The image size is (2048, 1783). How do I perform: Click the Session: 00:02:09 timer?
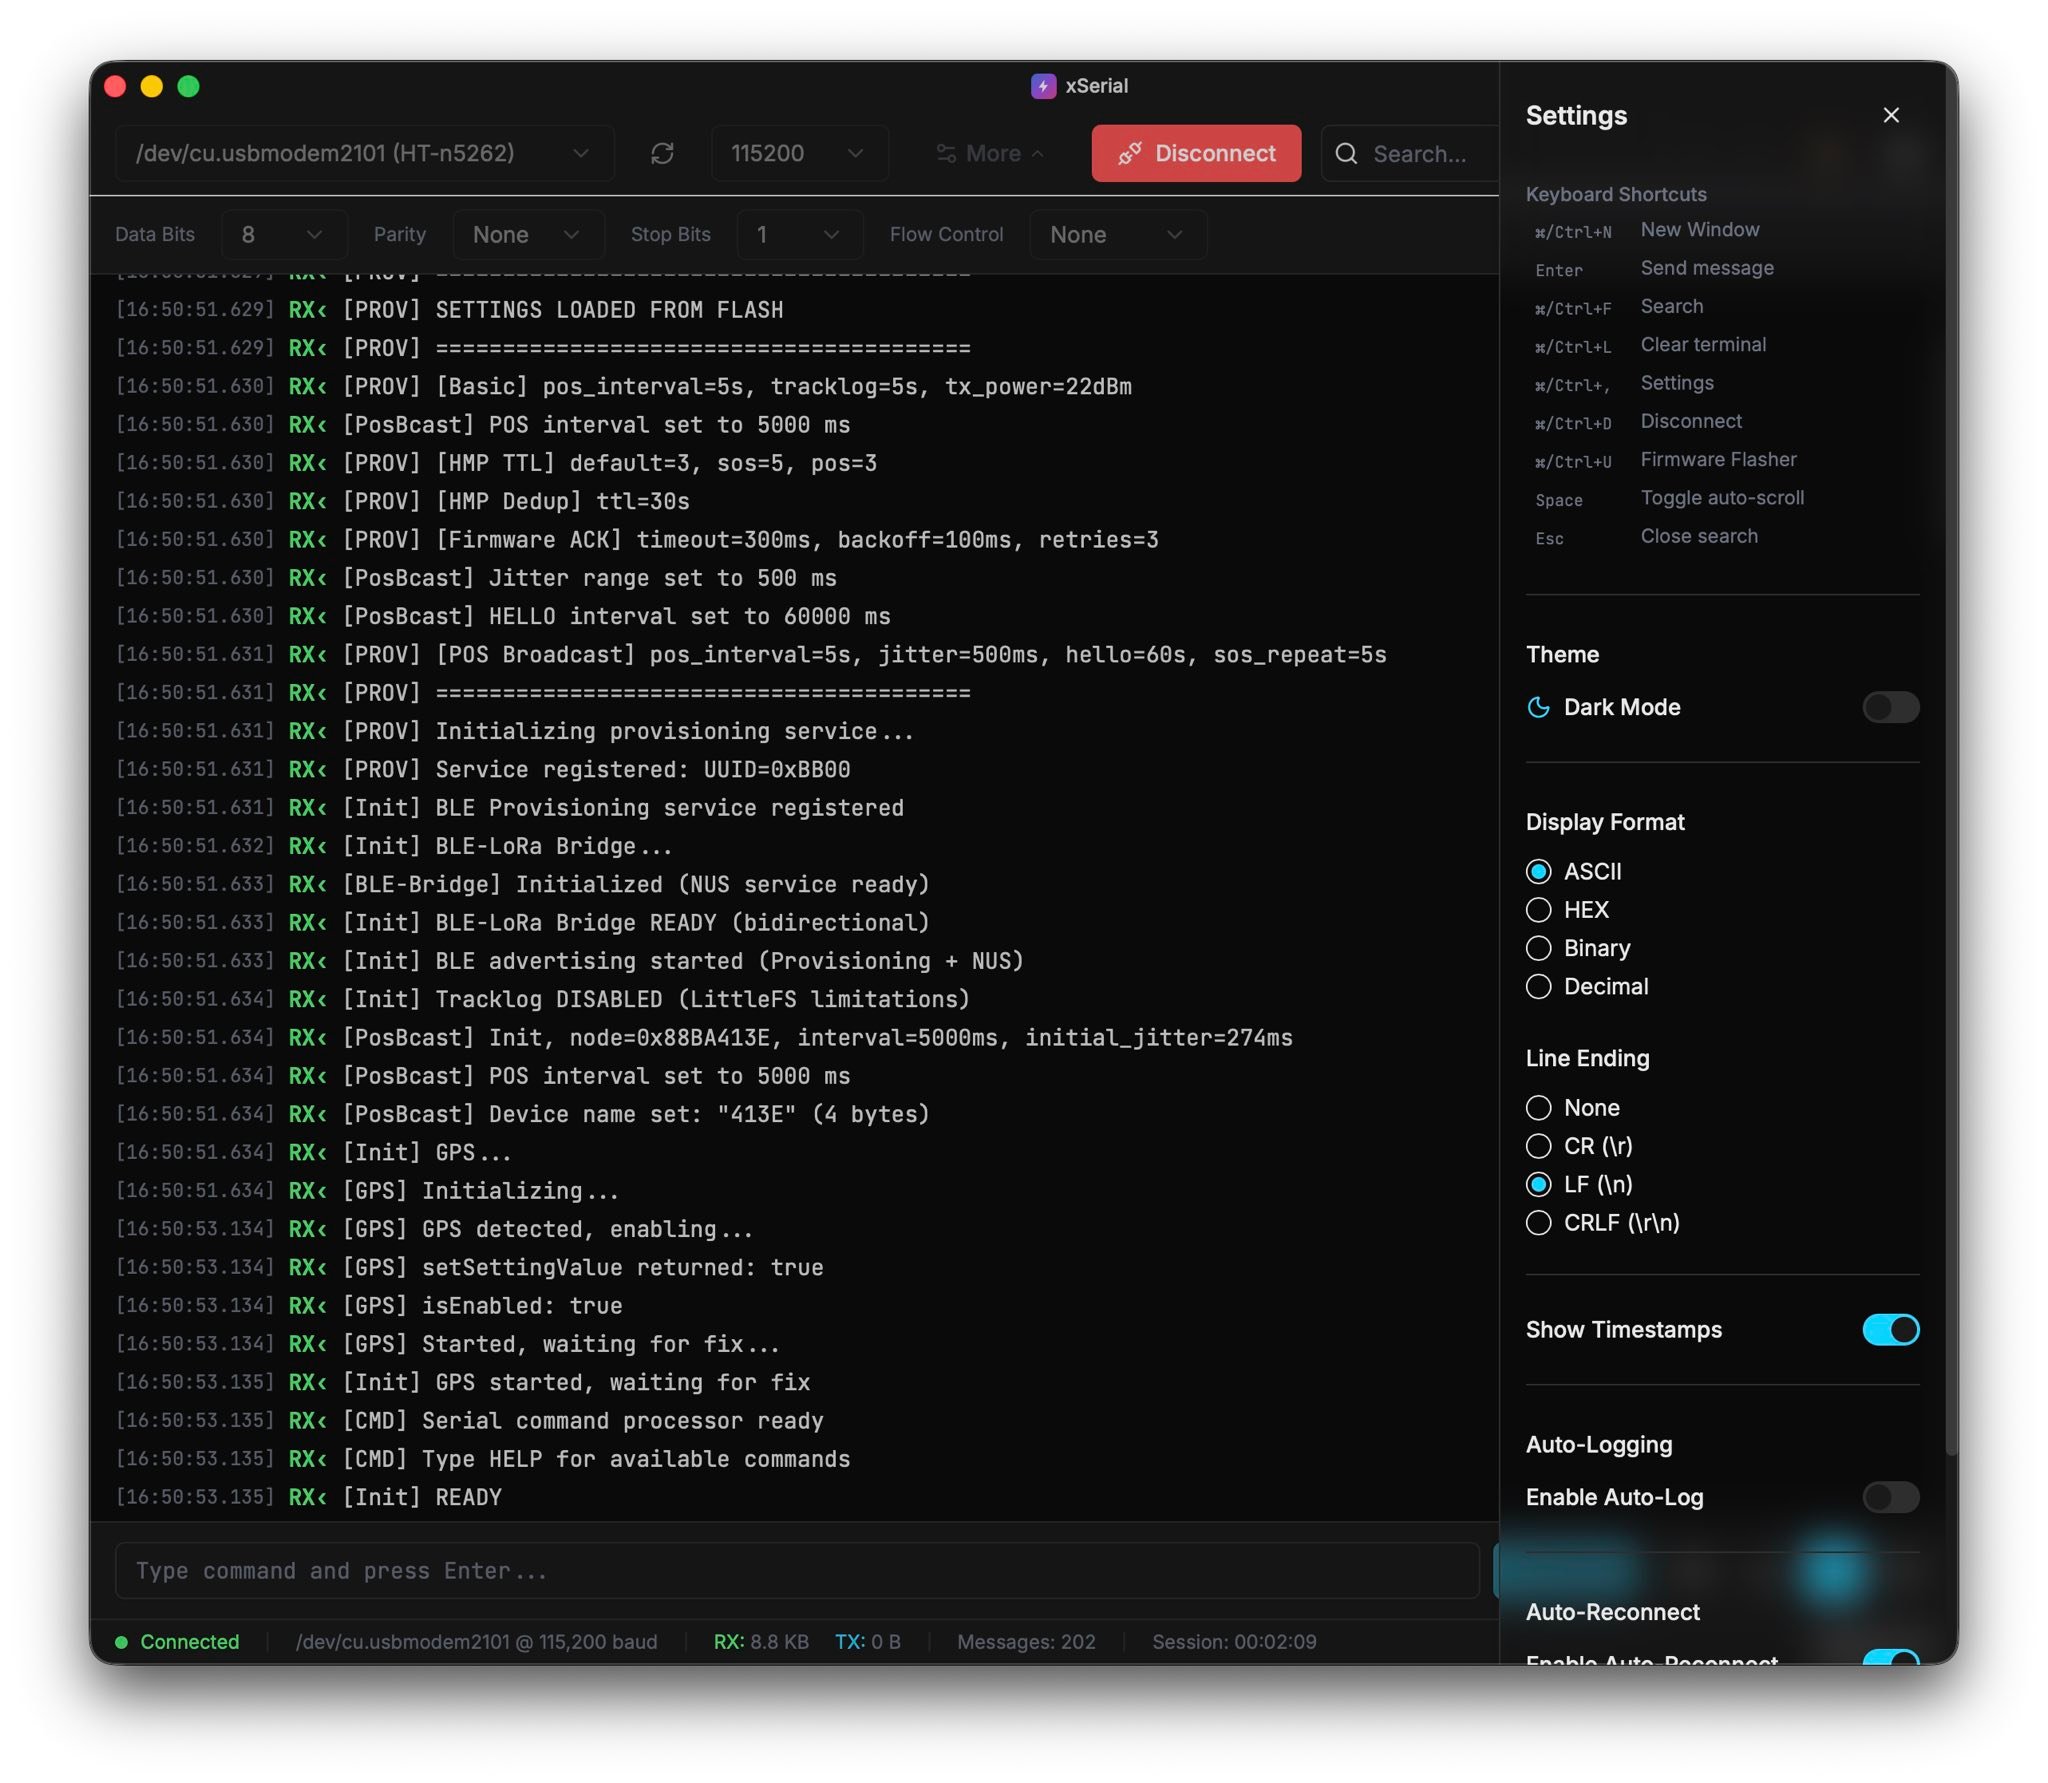pos(1234,1641)
